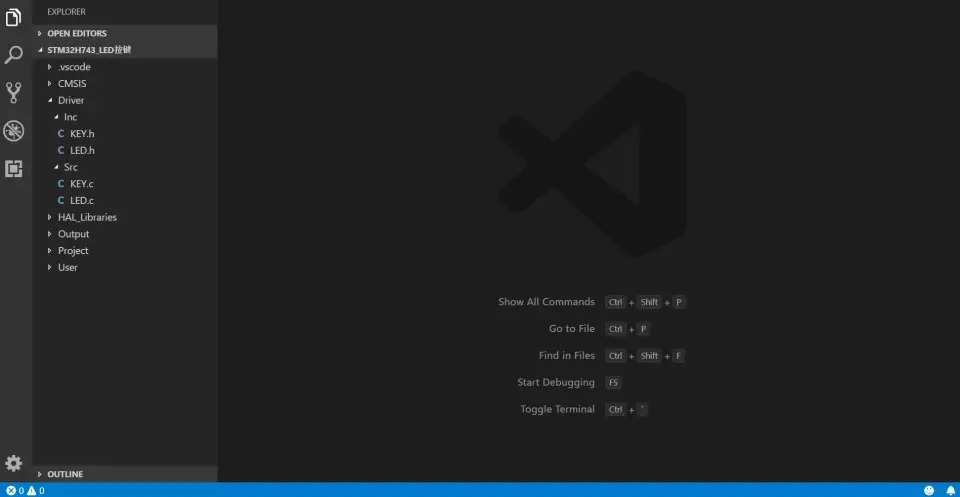
Task: Collapse the Inc folder arrow
Action: 56,117
